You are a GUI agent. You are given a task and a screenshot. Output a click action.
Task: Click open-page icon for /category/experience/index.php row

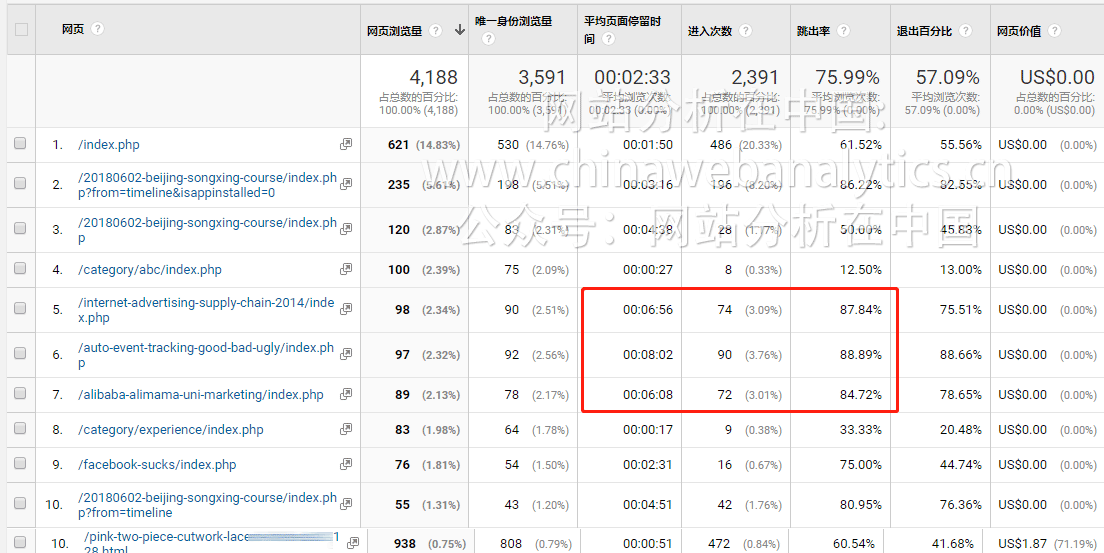pyautogui.click(x=346, y=429)
